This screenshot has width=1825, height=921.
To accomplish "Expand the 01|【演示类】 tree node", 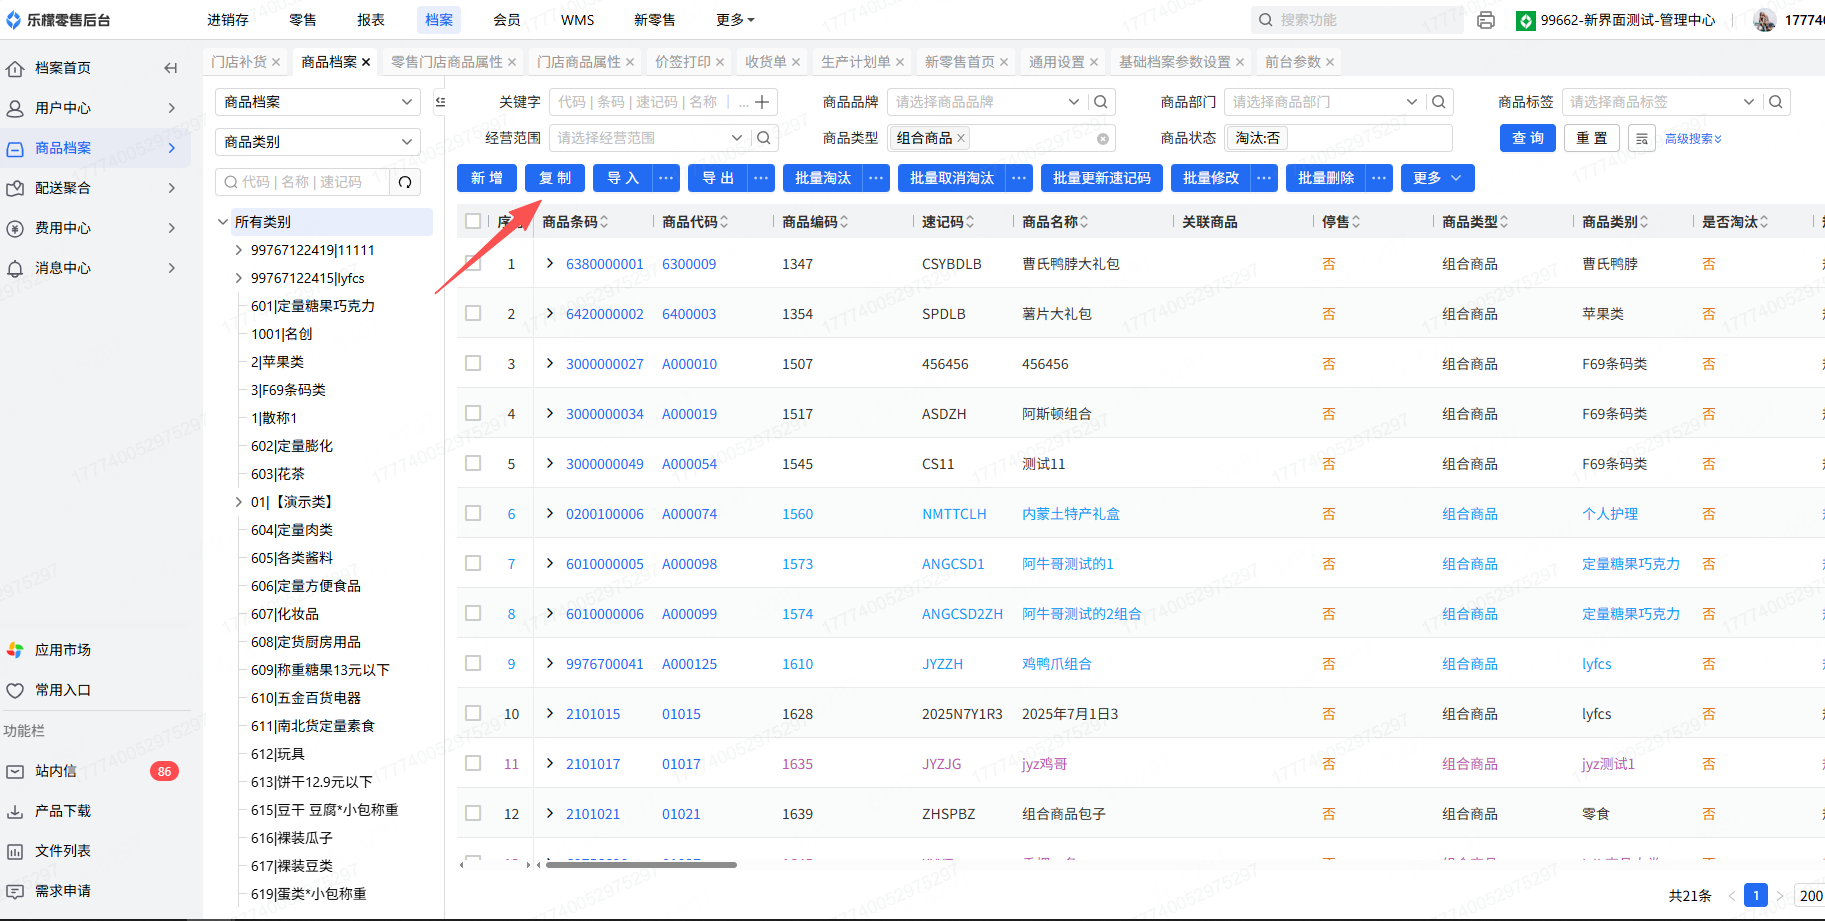I will [238, 502].
